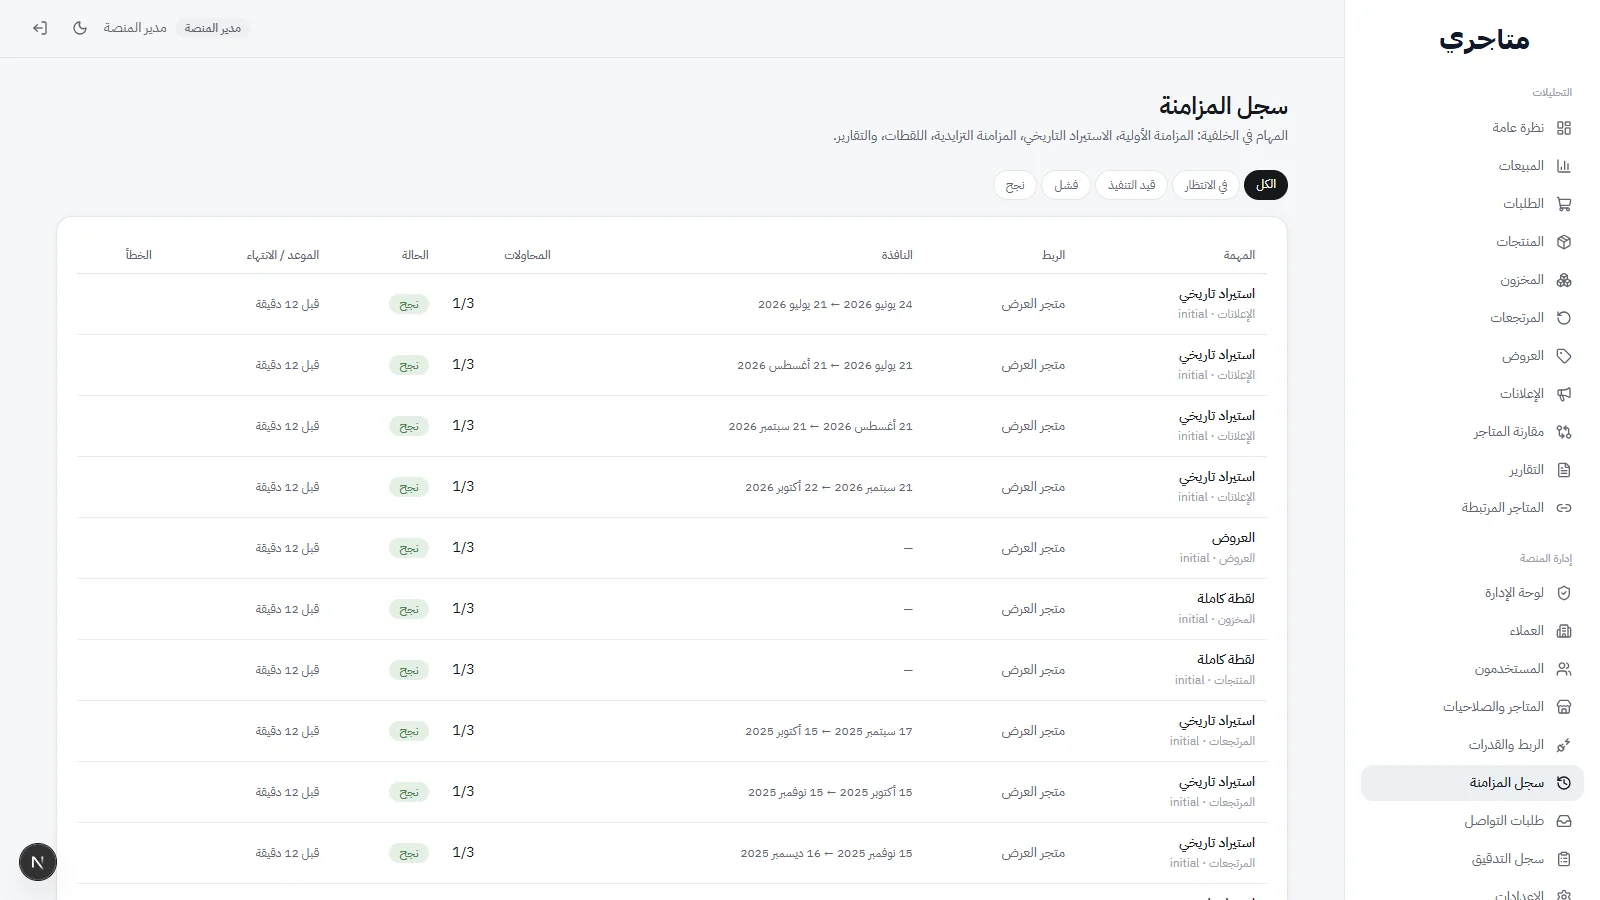Image resolution: width=1600 pixels, height=900 pixels.
Task: Open المخزون inventory icon
Action: pos(1564,280)
